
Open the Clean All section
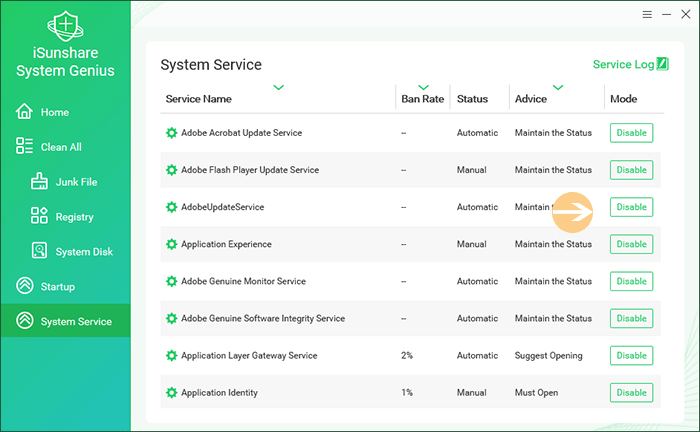click(60, 147)
